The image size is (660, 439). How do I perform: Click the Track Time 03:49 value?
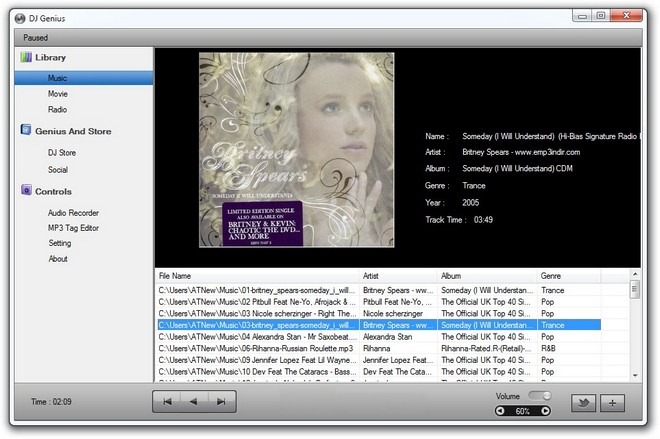click(483, 220)
